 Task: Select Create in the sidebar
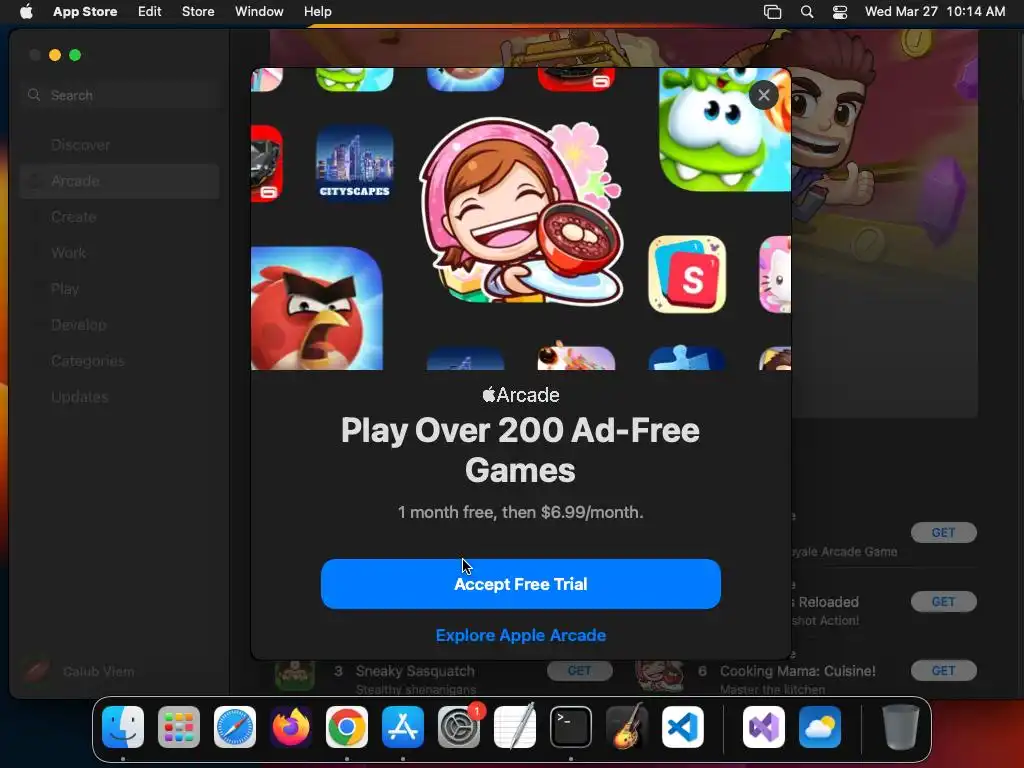[120, 217]
